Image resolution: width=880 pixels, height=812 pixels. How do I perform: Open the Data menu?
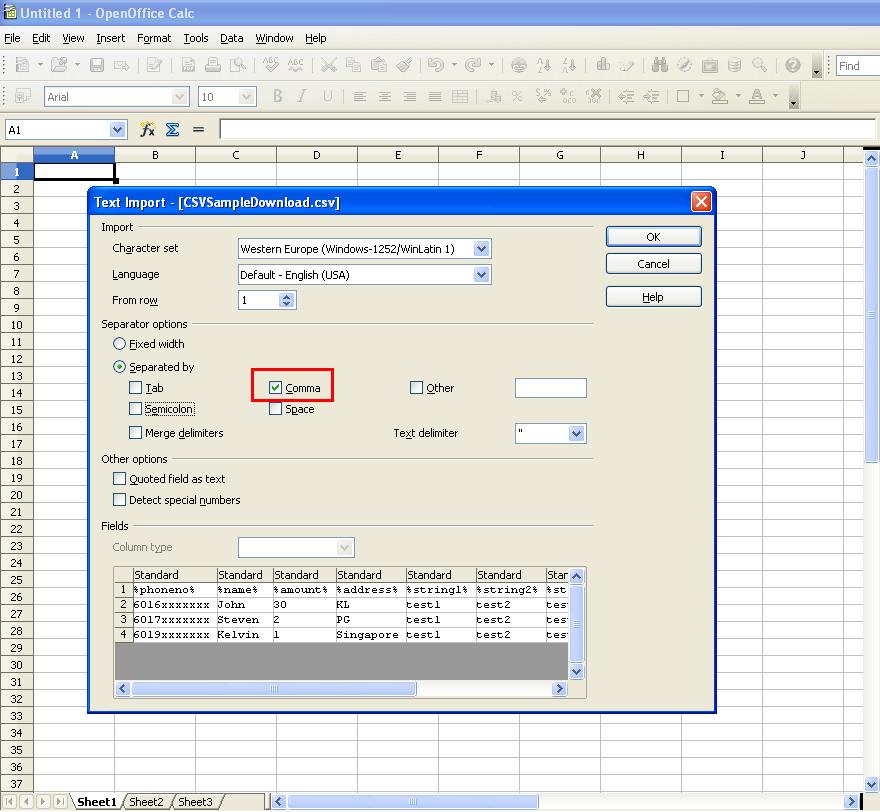click(x=231, y=38)
